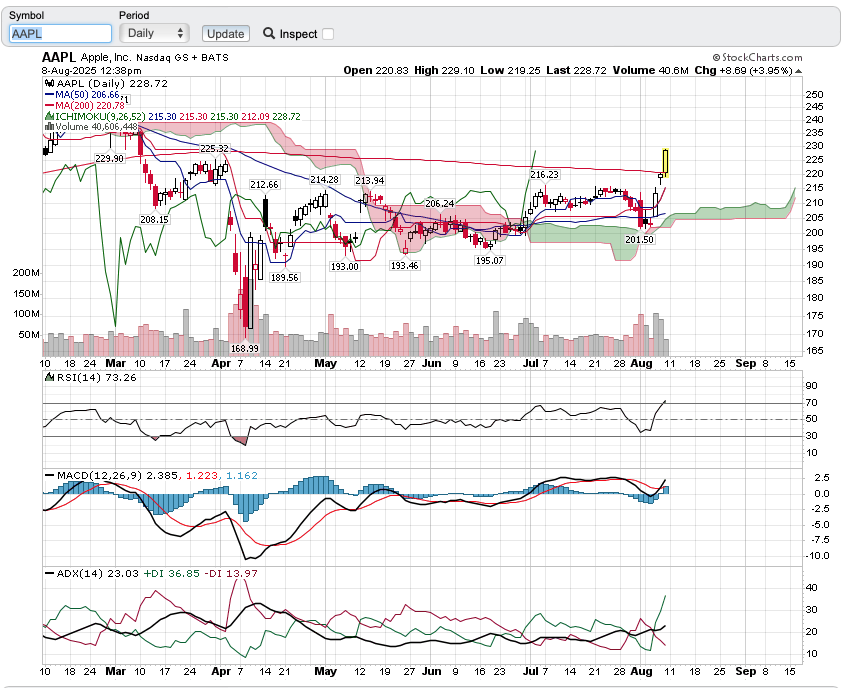Click the ADX(14) legend line marker
Image resolution: width=841 pixels, height=688 pixels.
pyautogui.click(x=49, y=571)
